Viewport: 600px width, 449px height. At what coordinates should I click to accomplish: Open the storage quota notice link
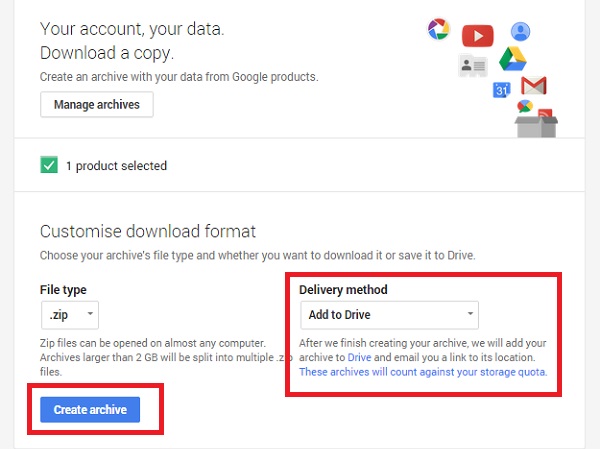[x=423, y=372]
